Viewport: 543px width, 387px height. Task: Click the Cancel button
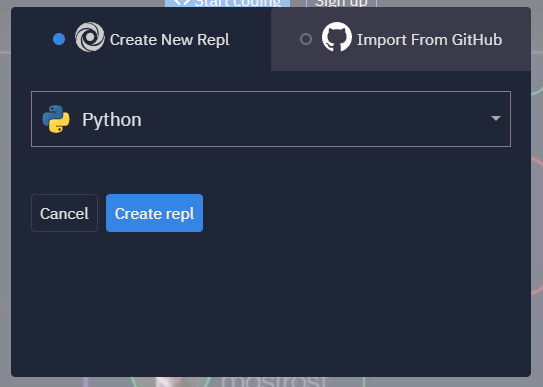tap(64, 213)
